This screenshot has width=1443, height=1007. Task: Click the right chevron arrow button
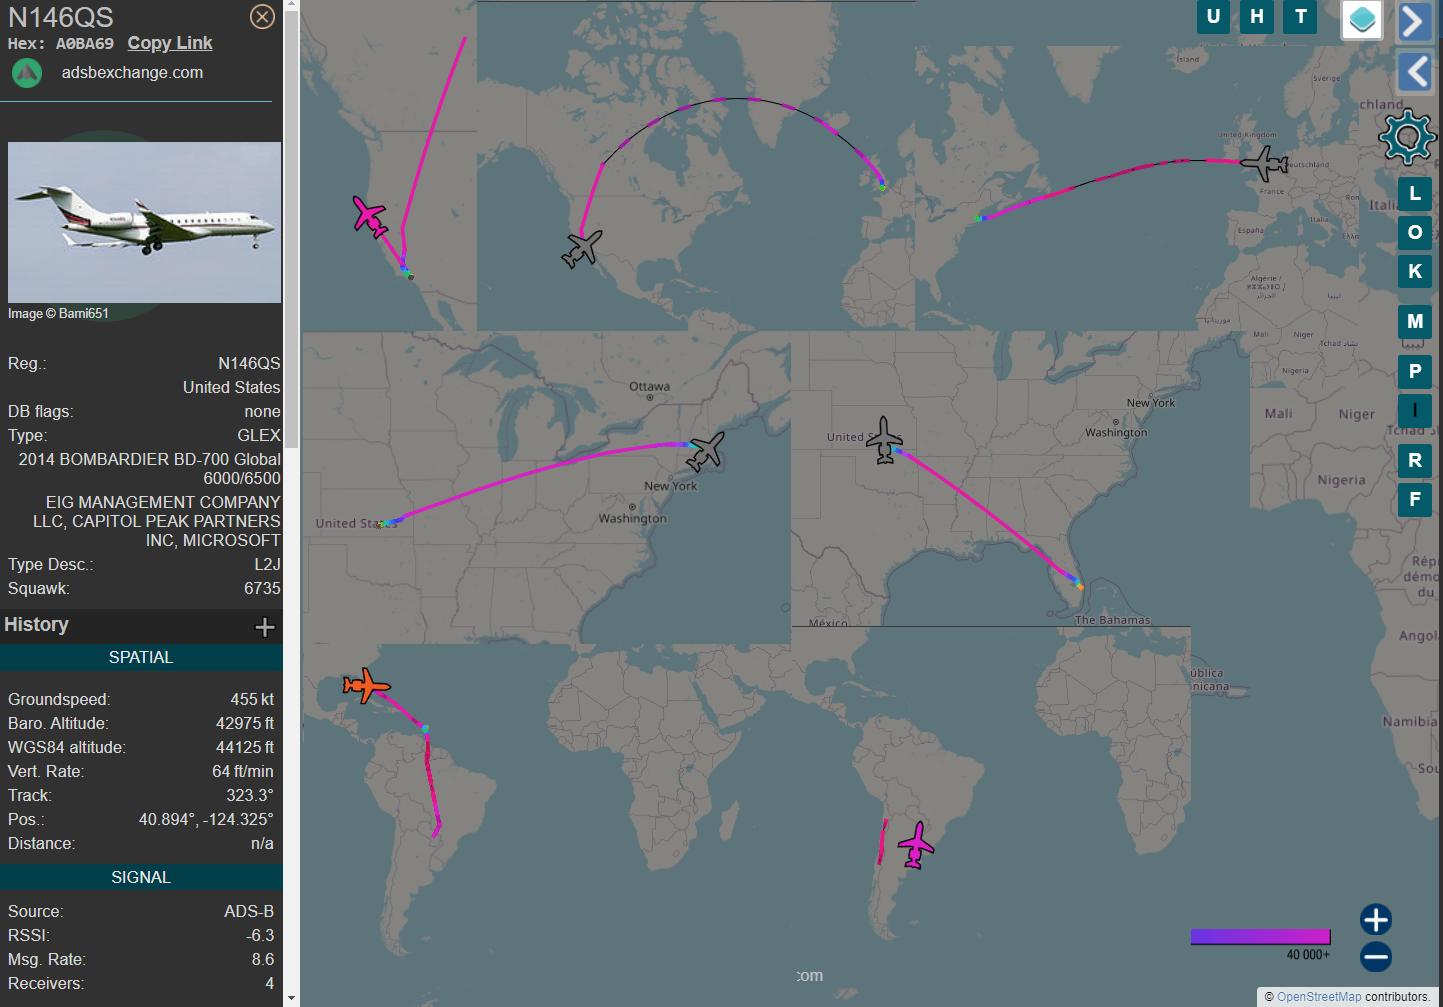click(x=1414, y=21)
